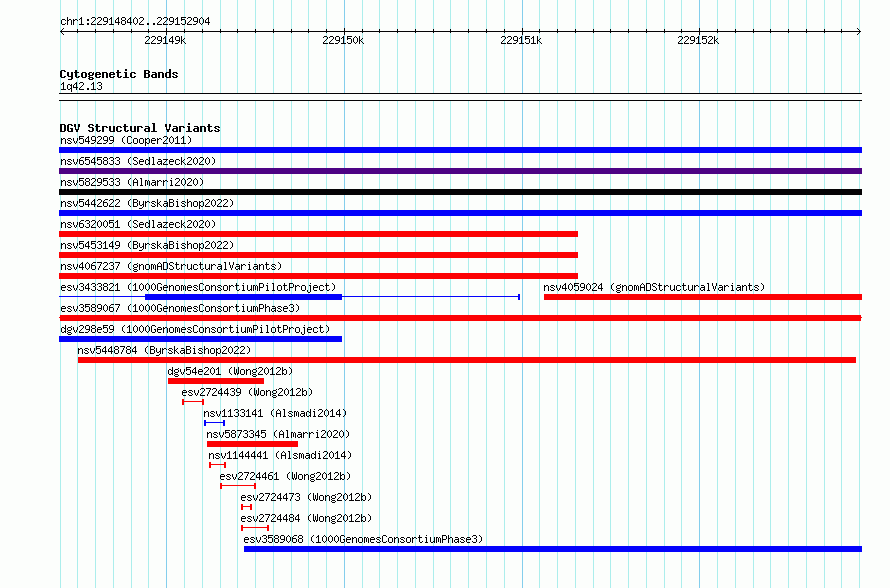The width and height of the screenshot is (890, 588).
Task: Open nsv1133141 (Alsmadi2014) label
Action: click(275, 413)
